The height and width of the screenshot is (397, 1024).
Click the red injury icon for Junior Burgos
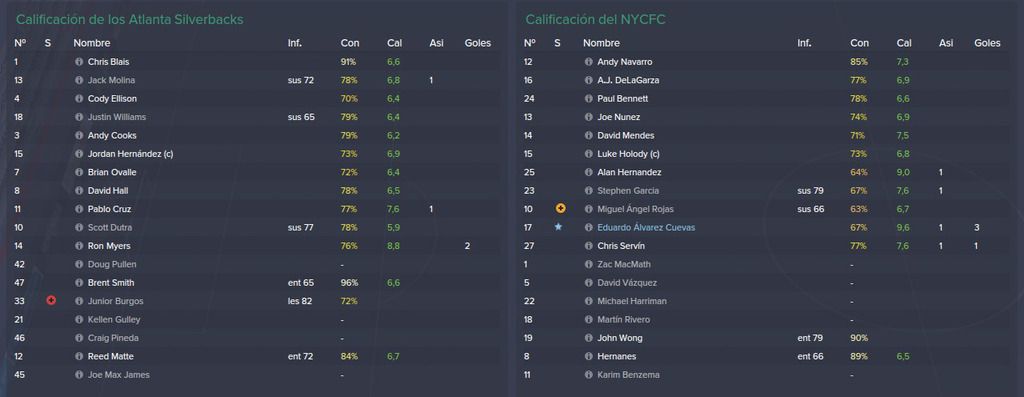coord(51,301)
